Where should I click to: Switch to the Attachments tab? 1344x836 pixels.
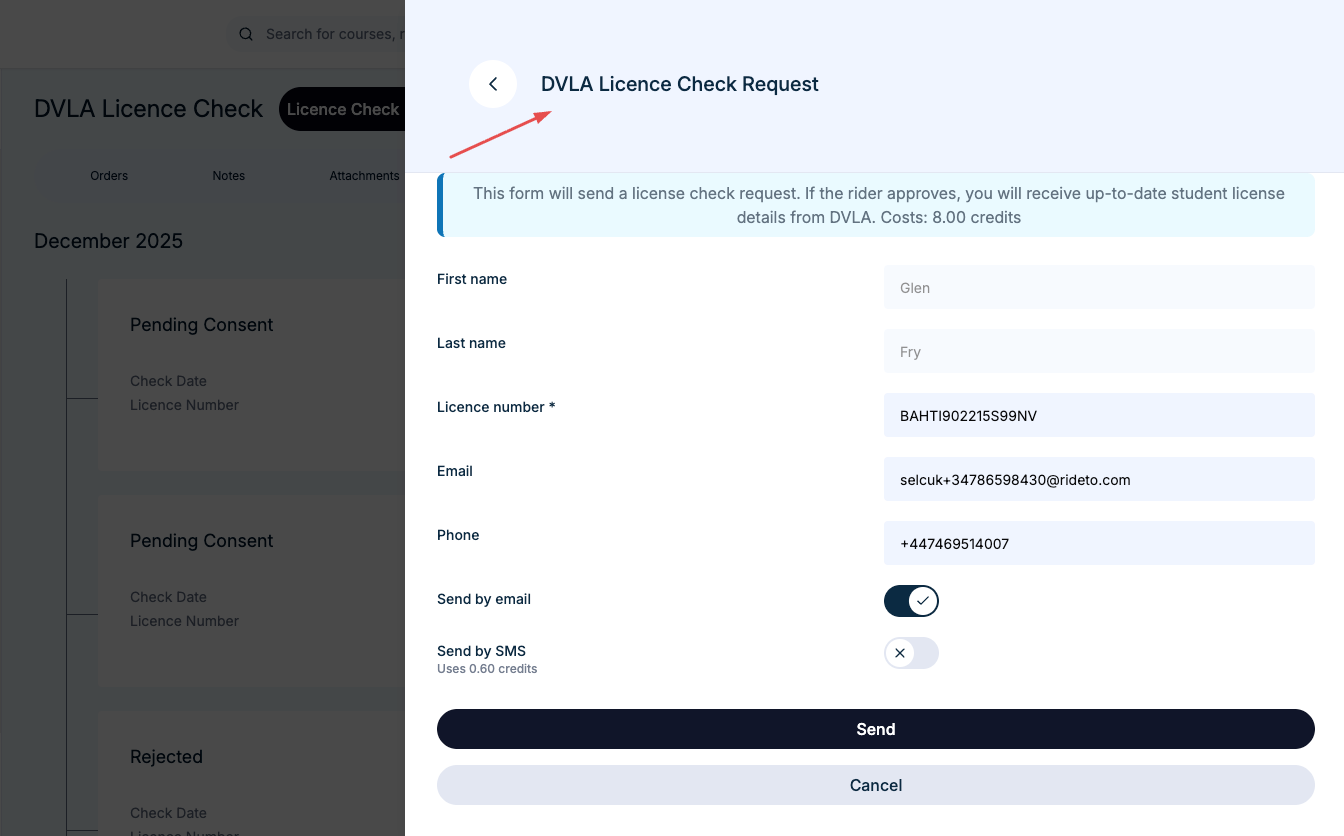[364, 175]
